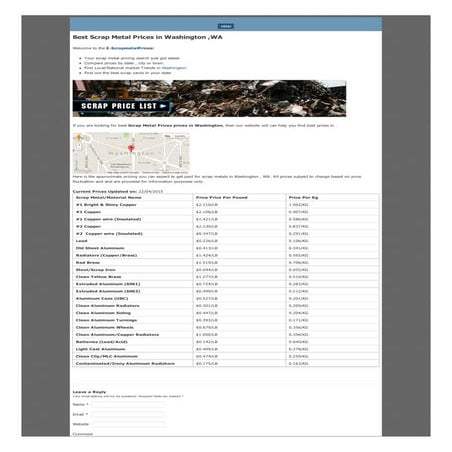Image resolution: width=452 pixels, height=452 pixels.
Task: Click the Red Brass row
Action: (x=226, y=263)
